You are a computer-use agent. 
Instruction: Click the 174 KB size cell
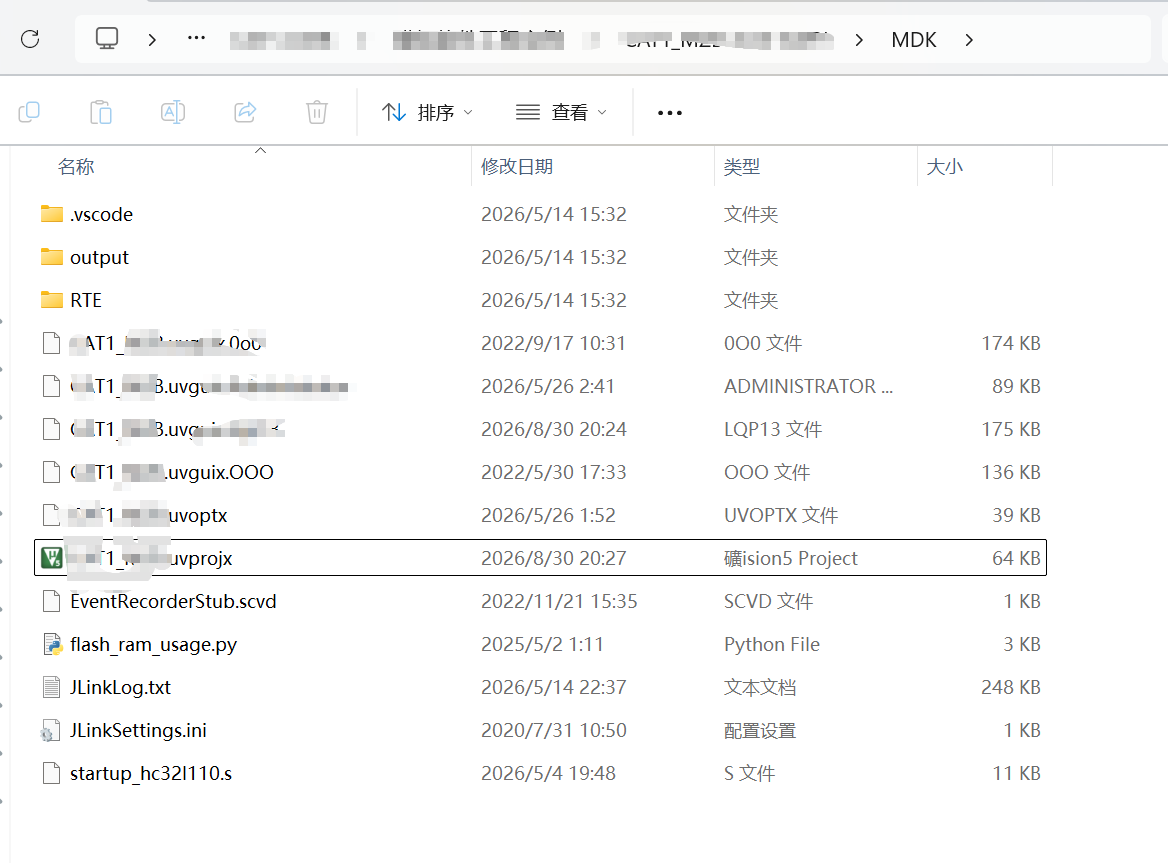pos(1011,343)
